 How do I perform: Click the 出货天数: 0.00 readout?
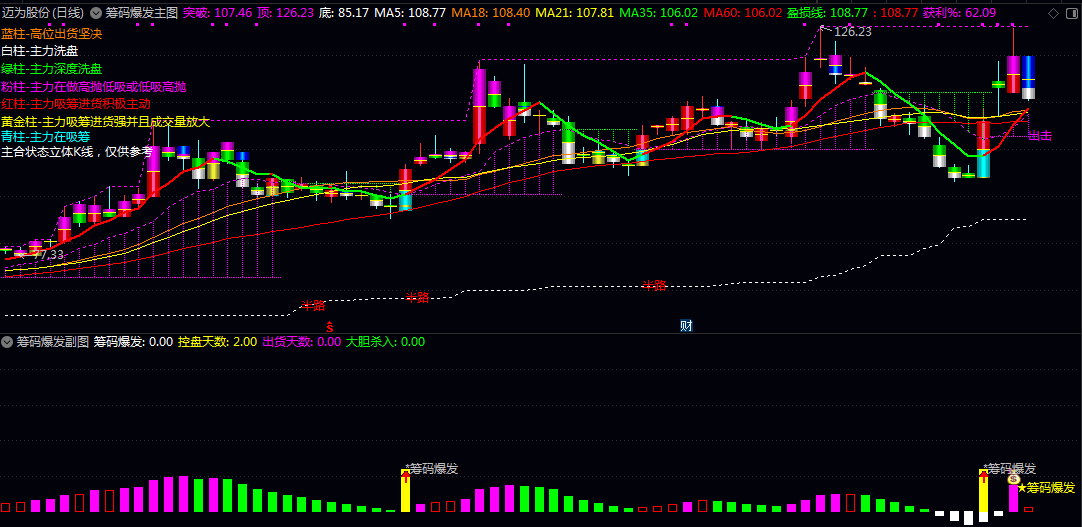(x=302, y=341)
